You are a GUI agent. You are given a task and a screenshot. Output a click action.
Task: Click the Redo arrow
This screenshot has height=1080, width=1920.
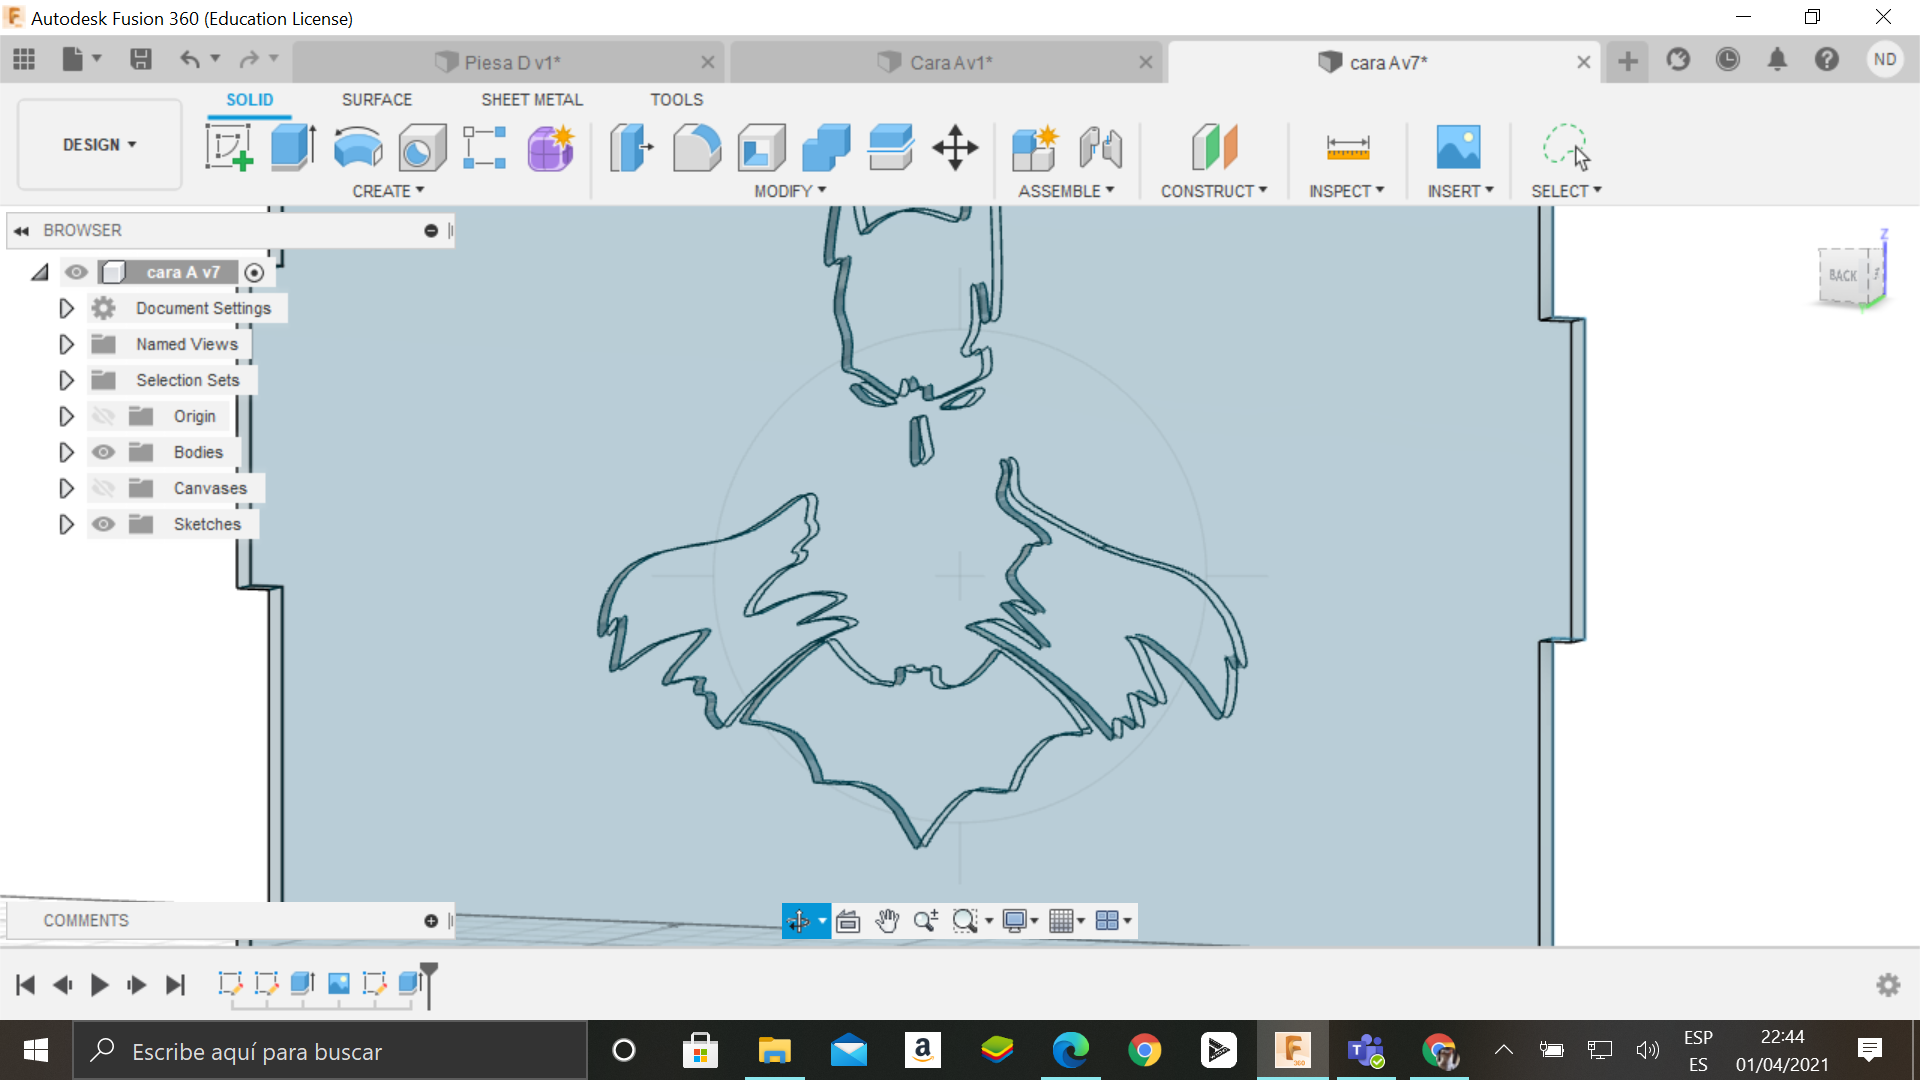[249, 60]
